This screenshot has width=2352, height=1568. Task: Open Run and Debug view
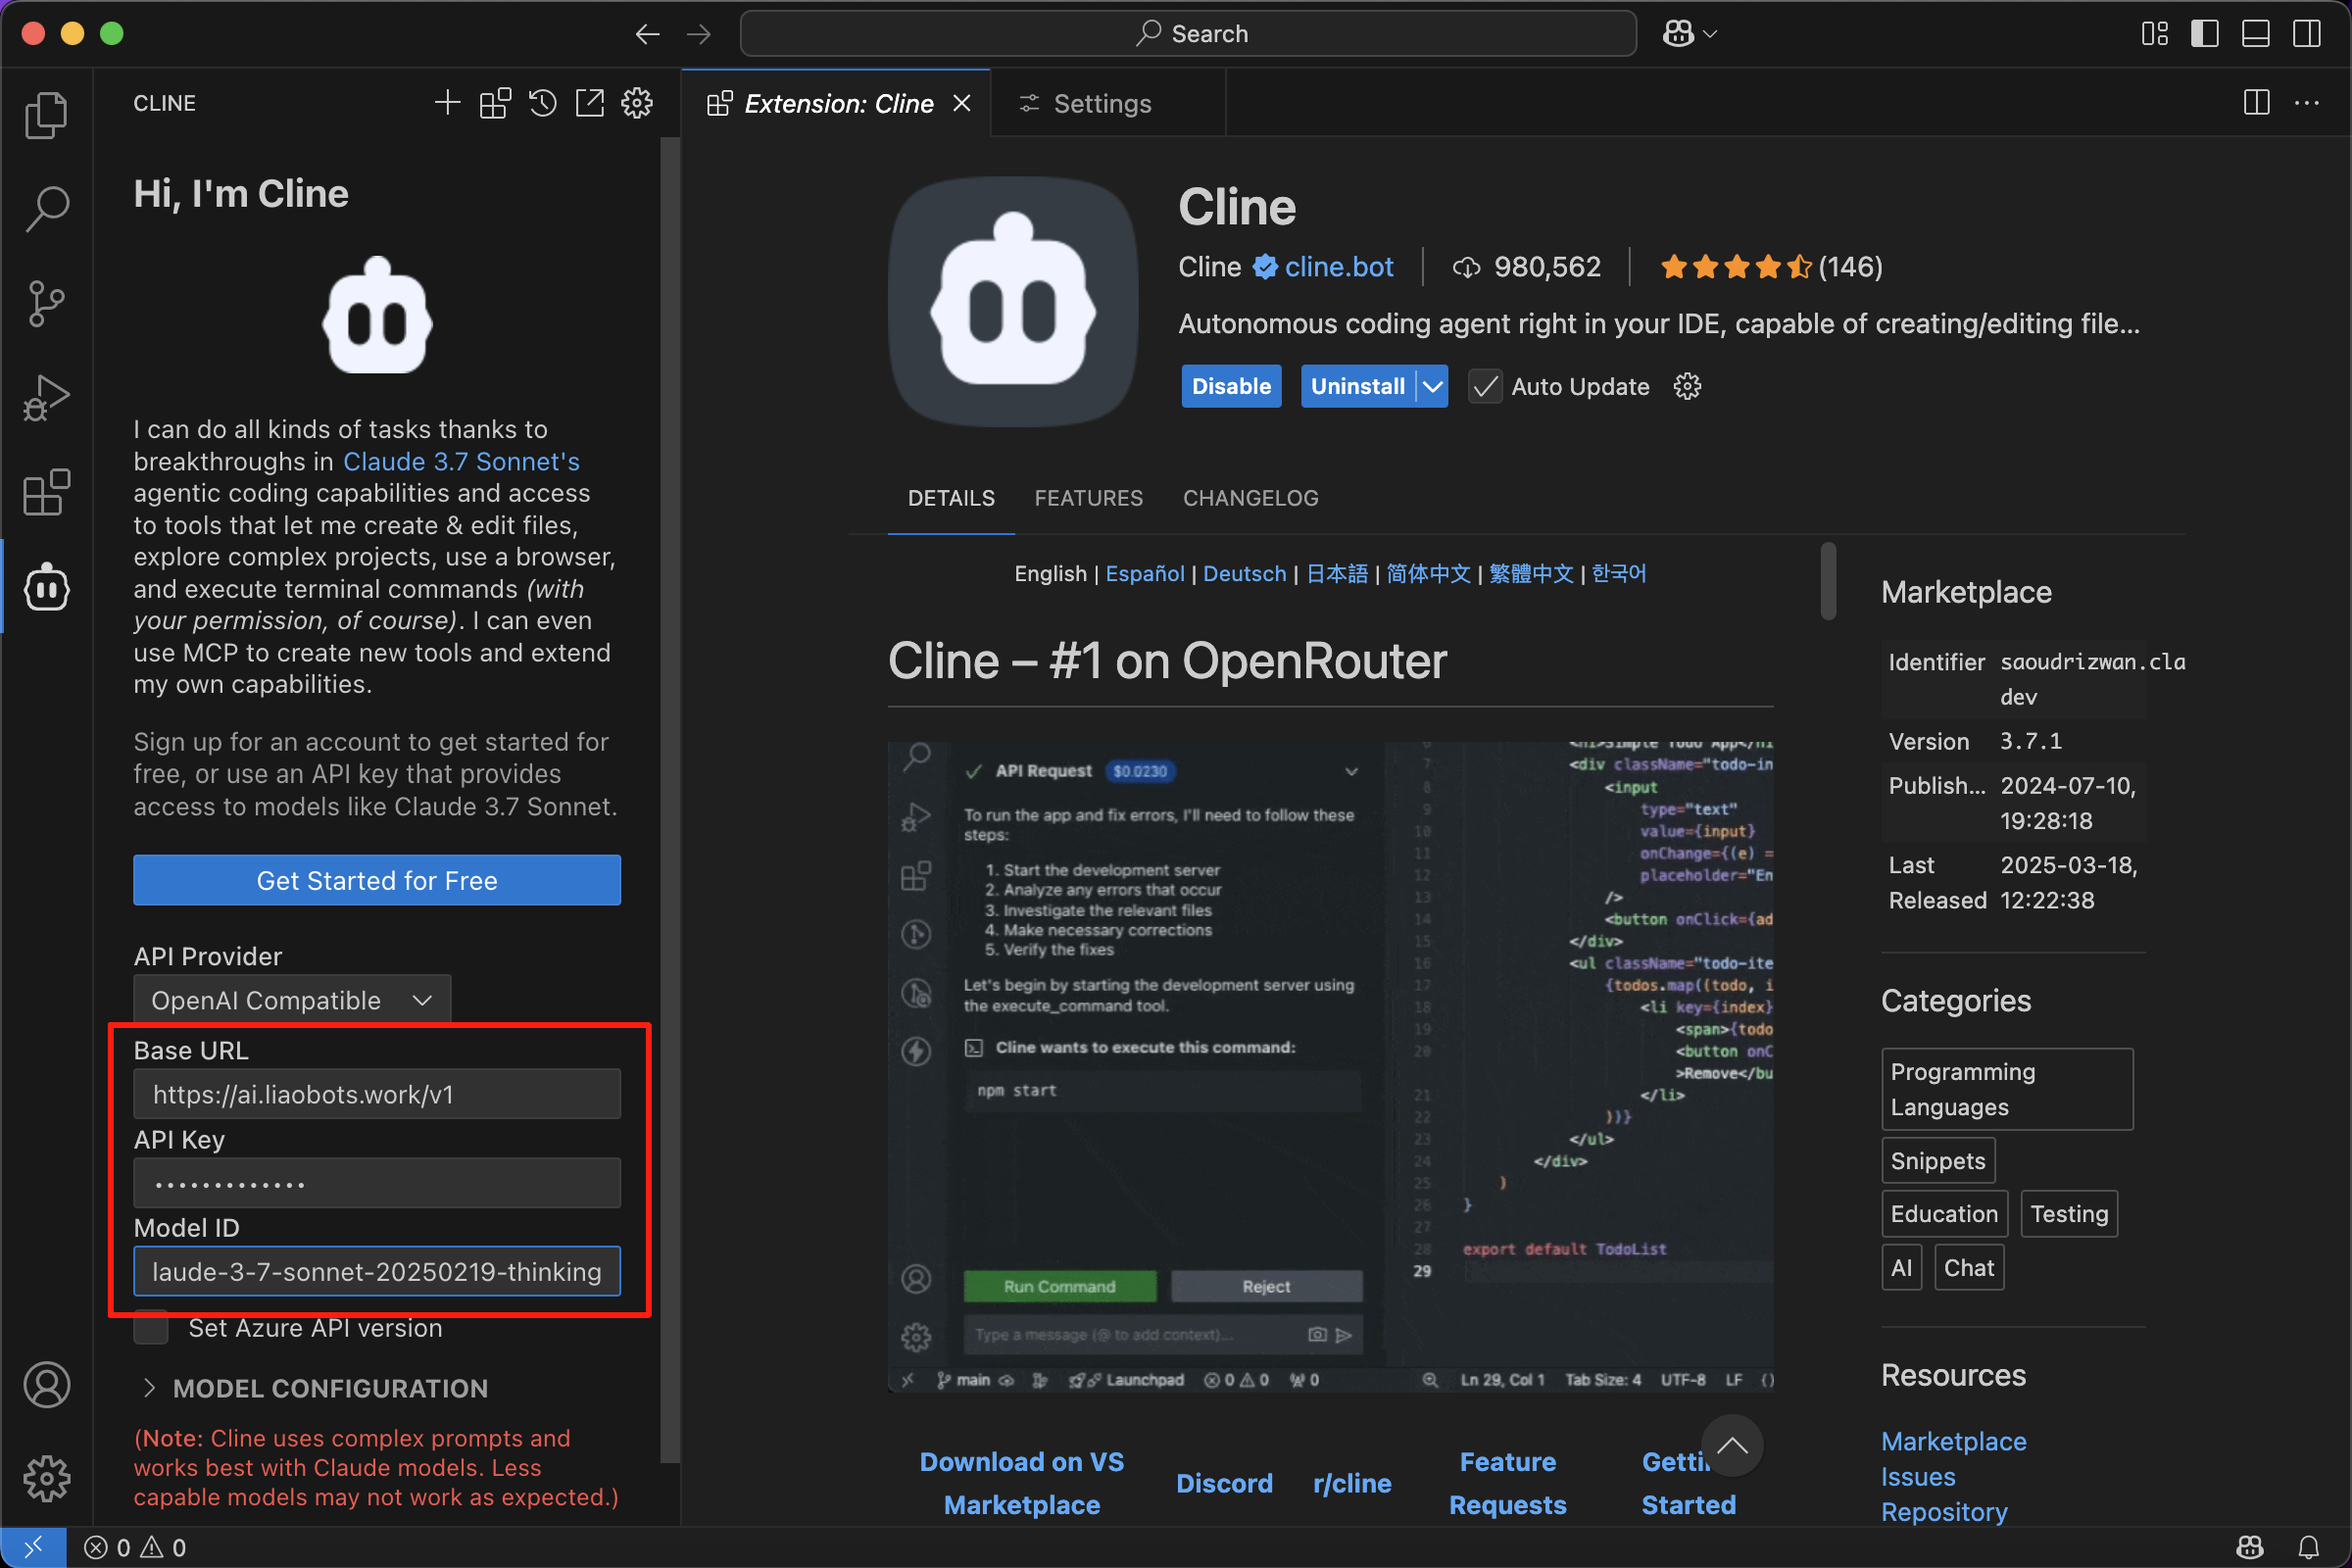(x=46, y=397)
